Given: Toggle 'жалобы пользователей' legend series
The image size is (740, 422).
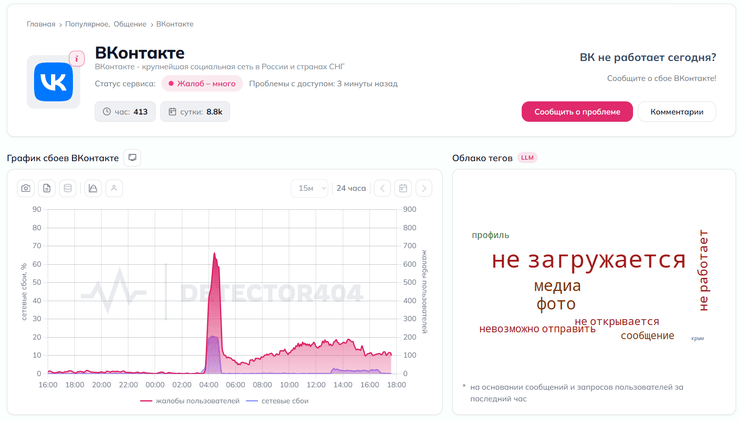Looking at the screenshot, I should [190, 401].
